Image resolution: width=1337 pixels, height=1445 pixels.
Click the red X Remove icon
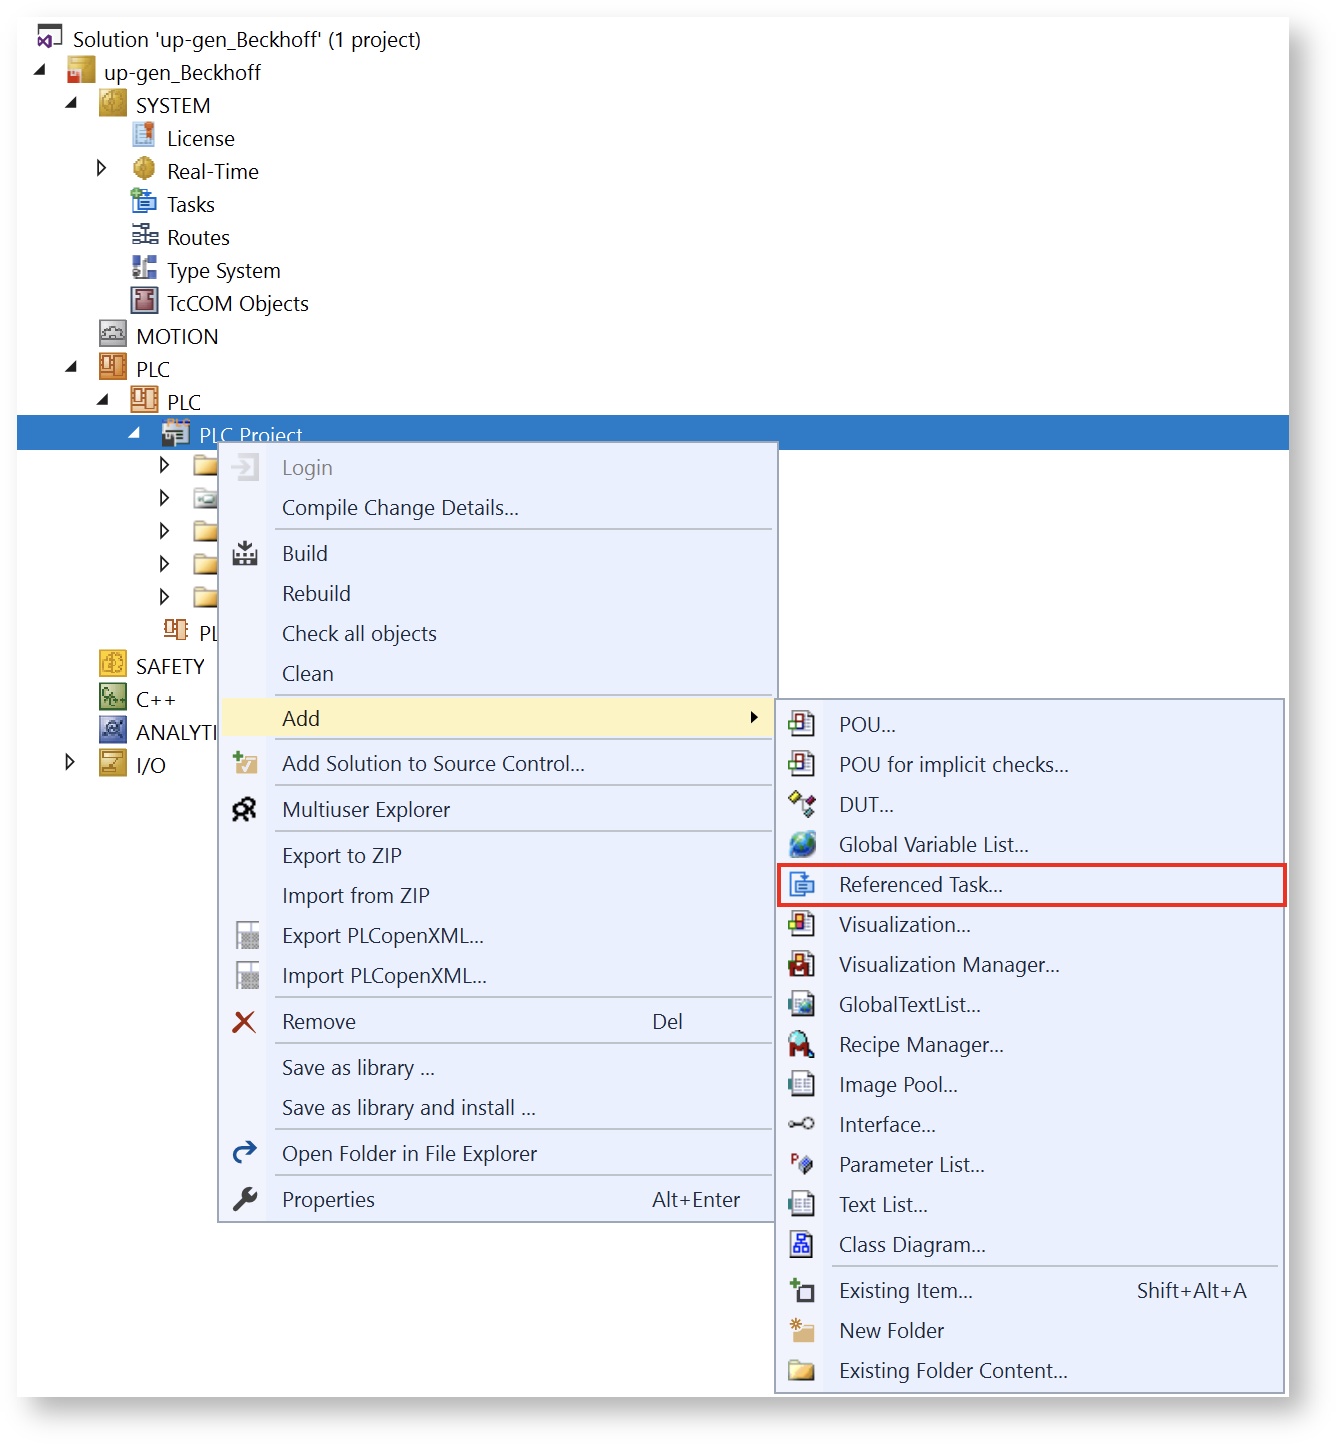coord(244,1022)
